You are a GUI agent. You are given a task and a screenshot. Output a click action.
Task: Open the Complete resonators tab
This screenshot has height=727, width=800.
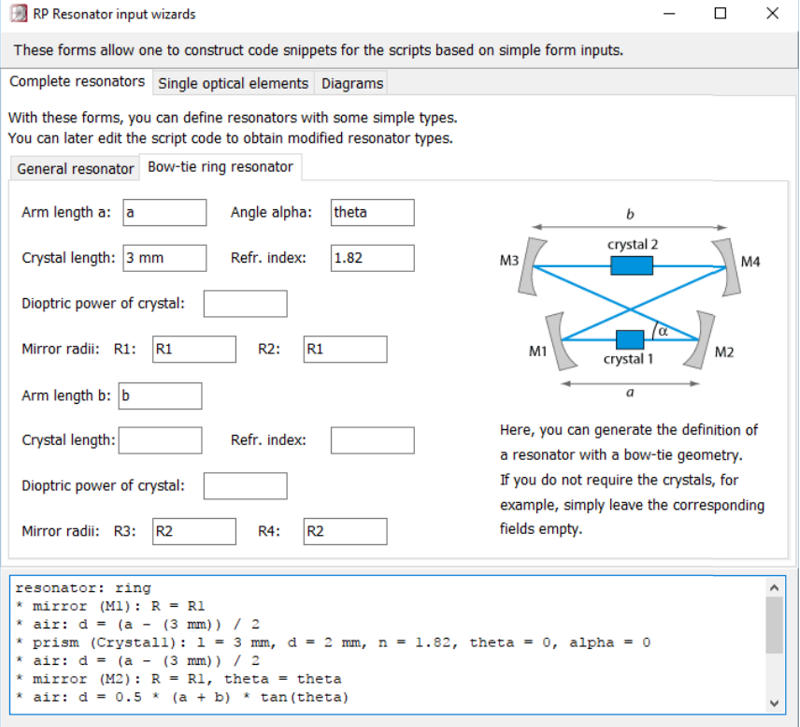(77, 82)
